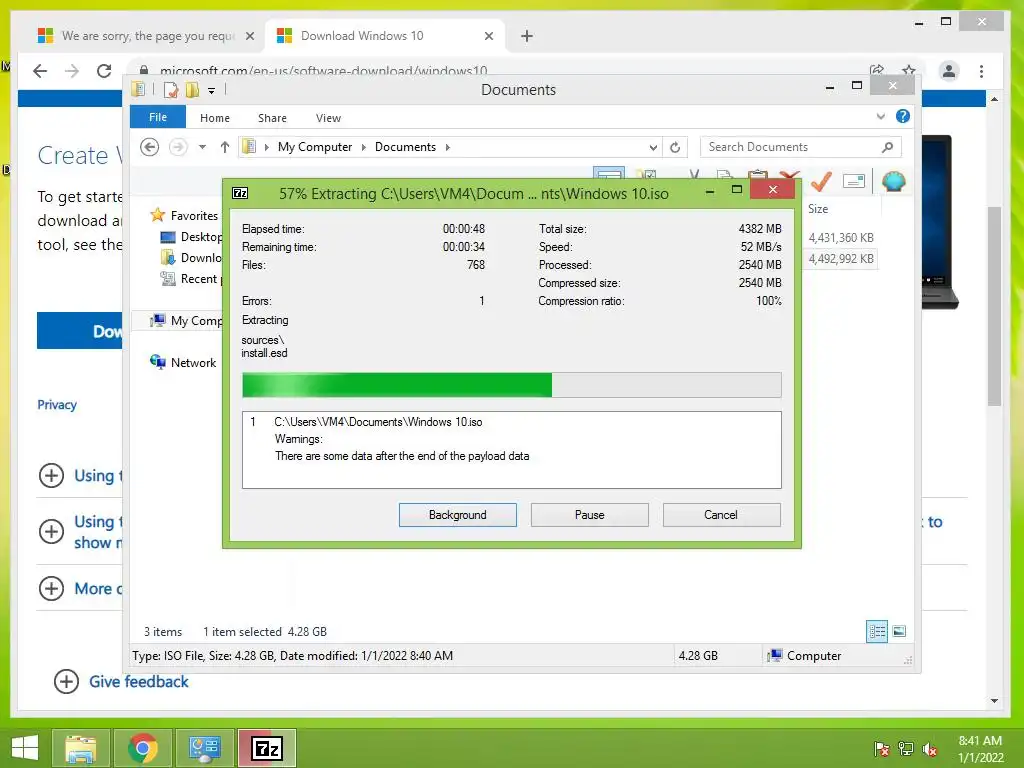Open Favorites in navigation pane

(x=185, y=216)
